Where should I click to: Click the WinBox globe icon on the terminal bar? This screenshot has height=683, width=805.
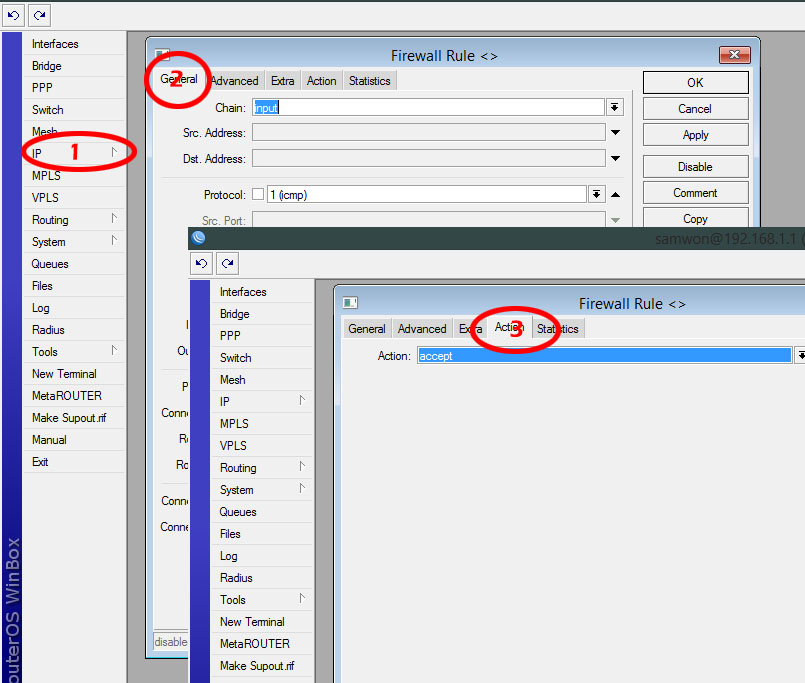[x=198, y=238]
